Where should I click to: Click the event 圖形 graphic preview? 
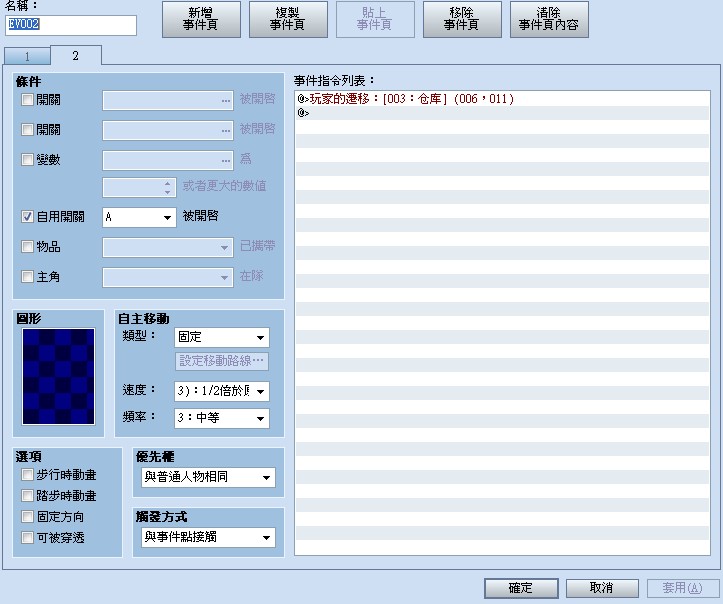coord(59,377)
